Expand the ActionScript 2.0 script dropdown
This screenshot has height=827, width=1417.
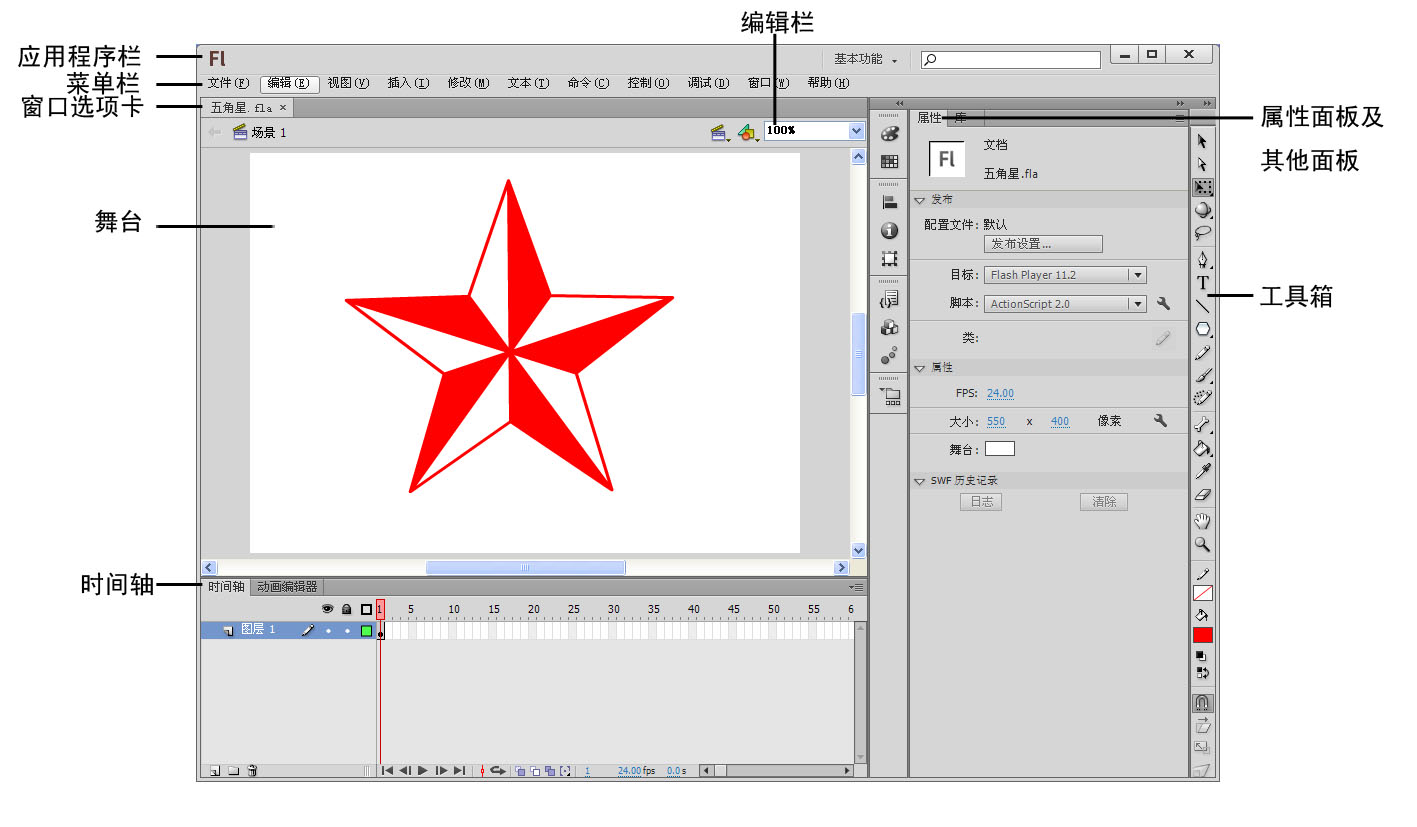(x=1136, y=304)
